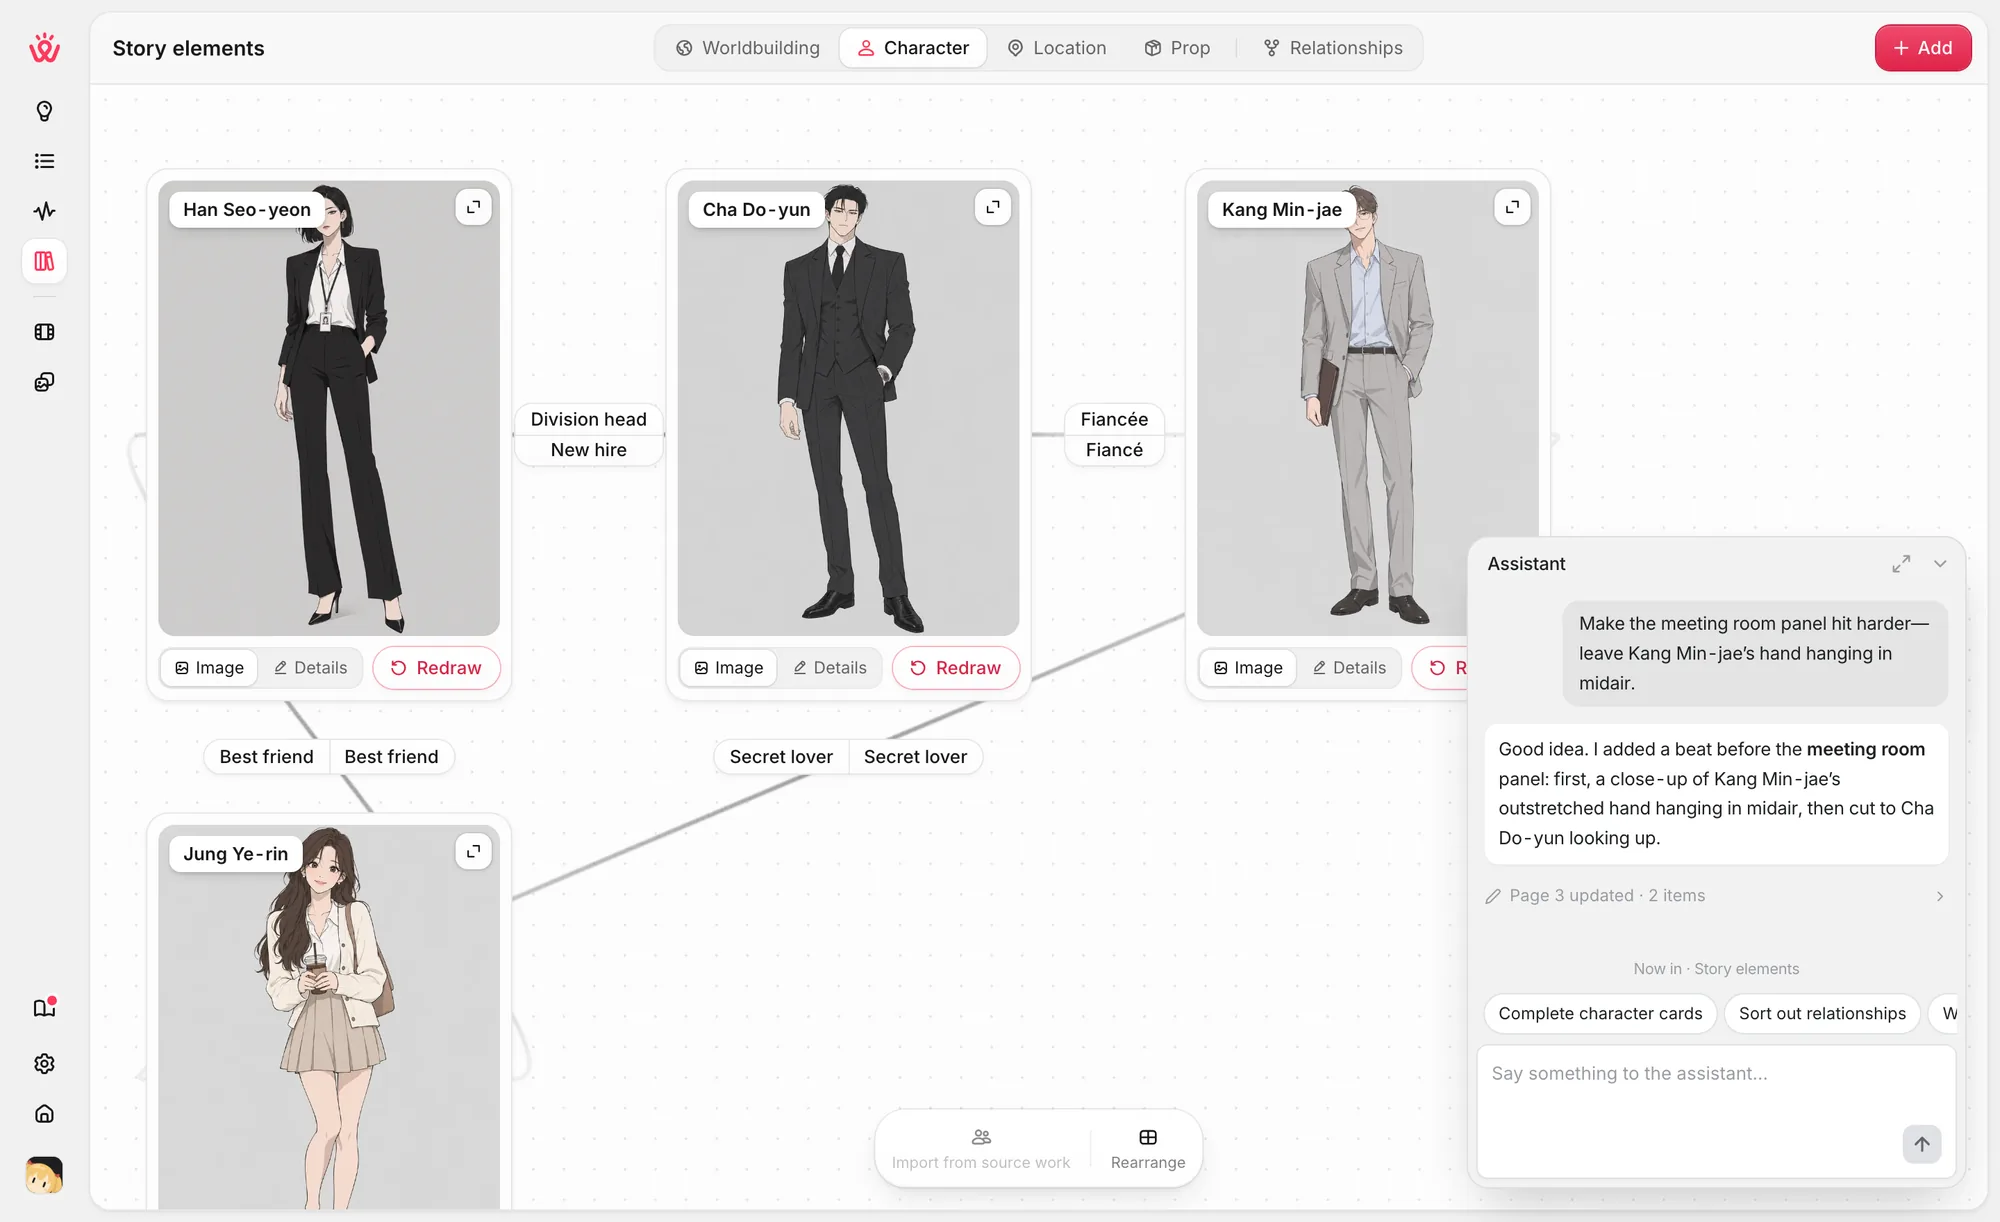Open the lightbulb ideas sidebar icon
The image size is (2000, 1222).
pos(44,111)
